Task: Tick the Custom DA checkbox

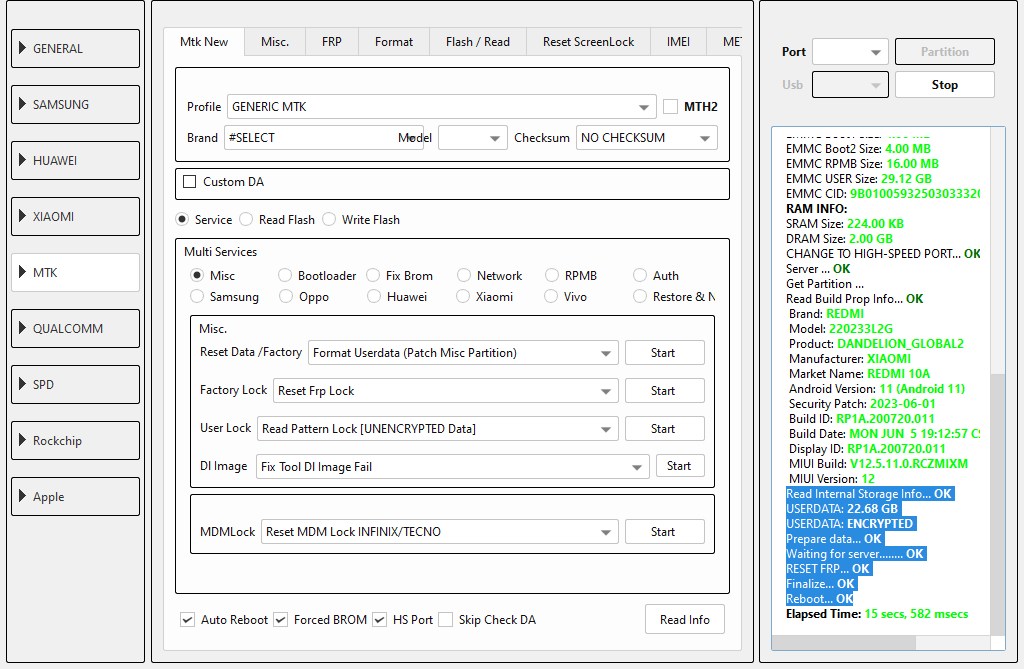Action: pyautogui.click(x=190, y=182)
